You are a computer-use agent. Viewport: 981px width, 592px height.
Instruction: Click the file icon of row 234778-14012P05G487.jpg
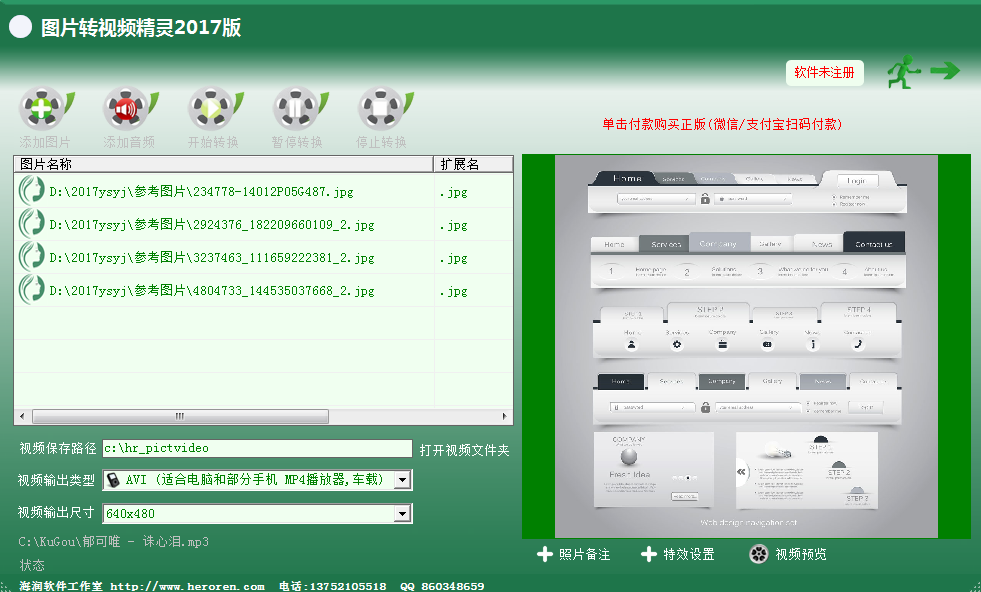pyautogui.click(x=31, y=191)
